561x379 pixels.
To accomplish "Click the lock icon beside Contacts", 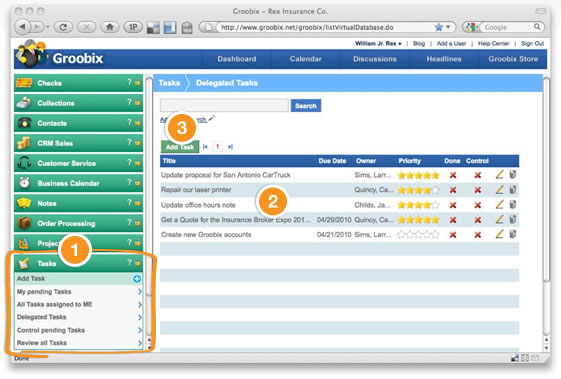I will coord(137,123).
